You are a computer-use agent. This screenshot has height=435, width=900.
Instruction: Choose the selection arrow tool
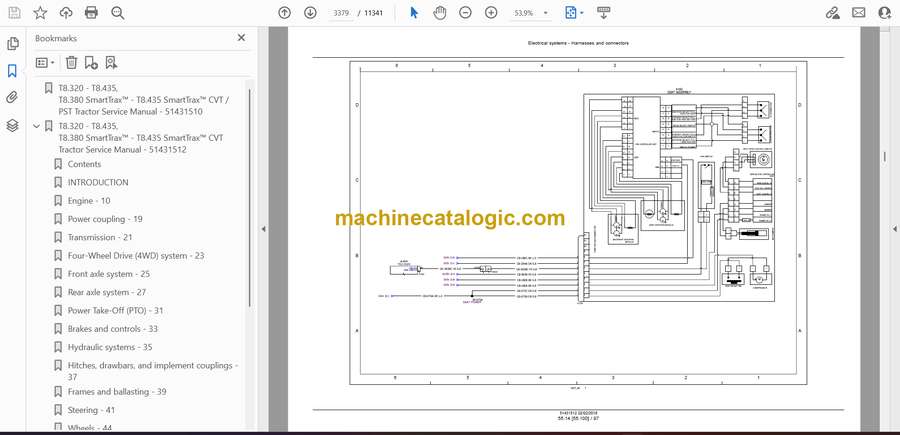pyautogui.click(x=414, y=13)
